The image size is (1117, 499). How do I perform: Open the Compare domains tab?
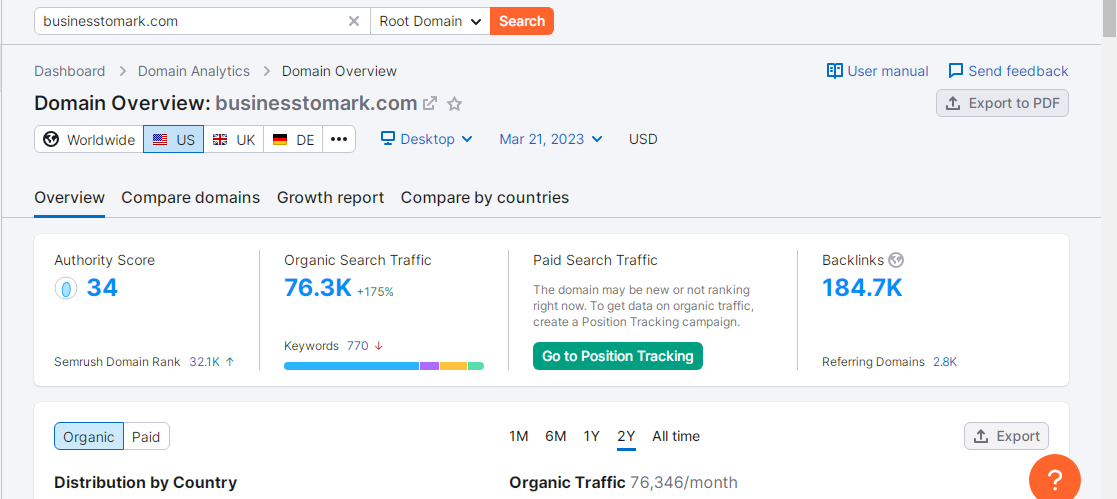click(190, 197)
